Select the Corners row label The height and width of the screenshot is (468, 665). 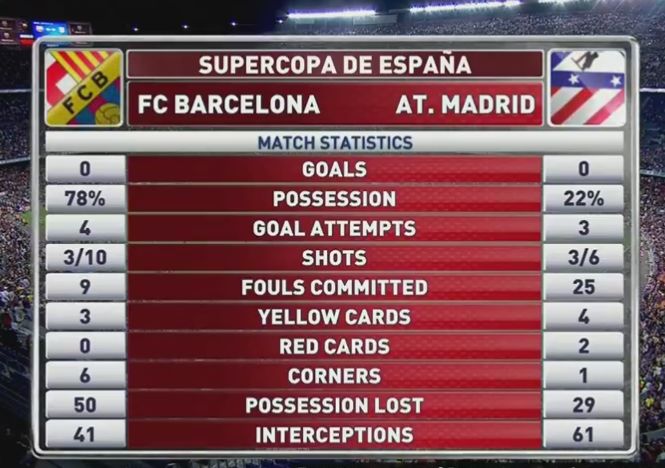point(334,376)
